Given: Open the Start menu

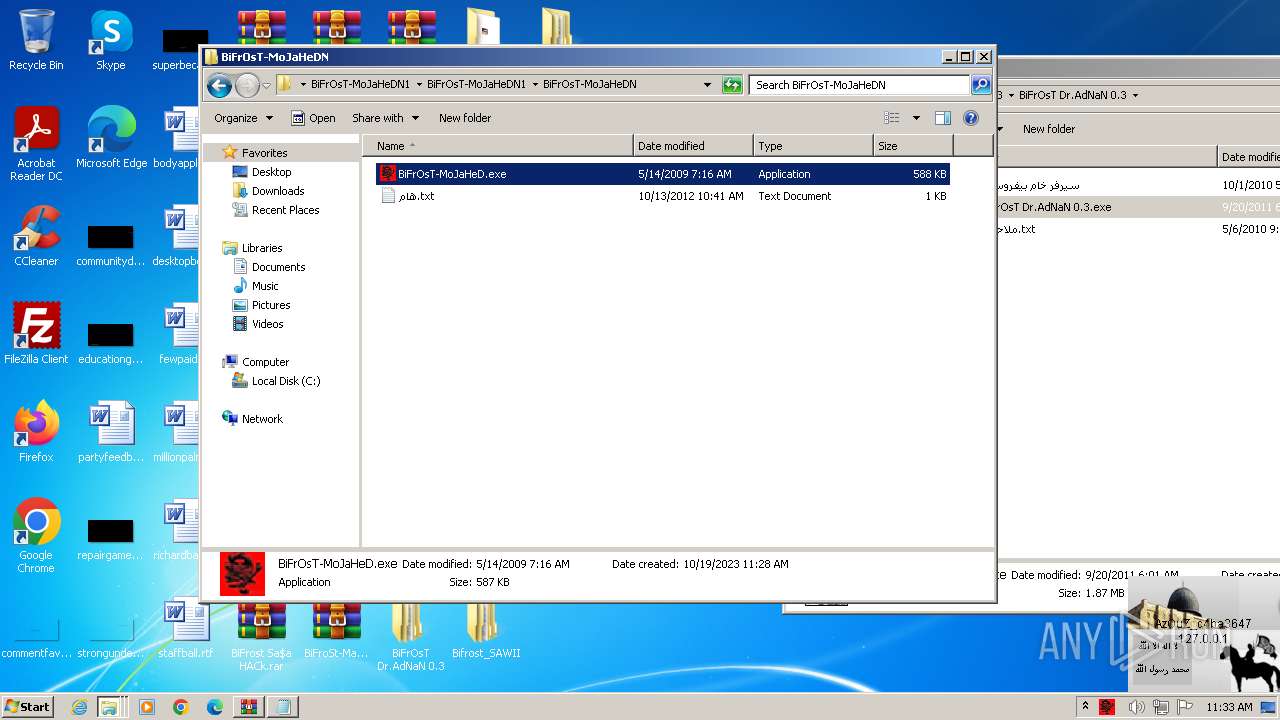Looking at the screenshot, I should click(x=28, y=706).
